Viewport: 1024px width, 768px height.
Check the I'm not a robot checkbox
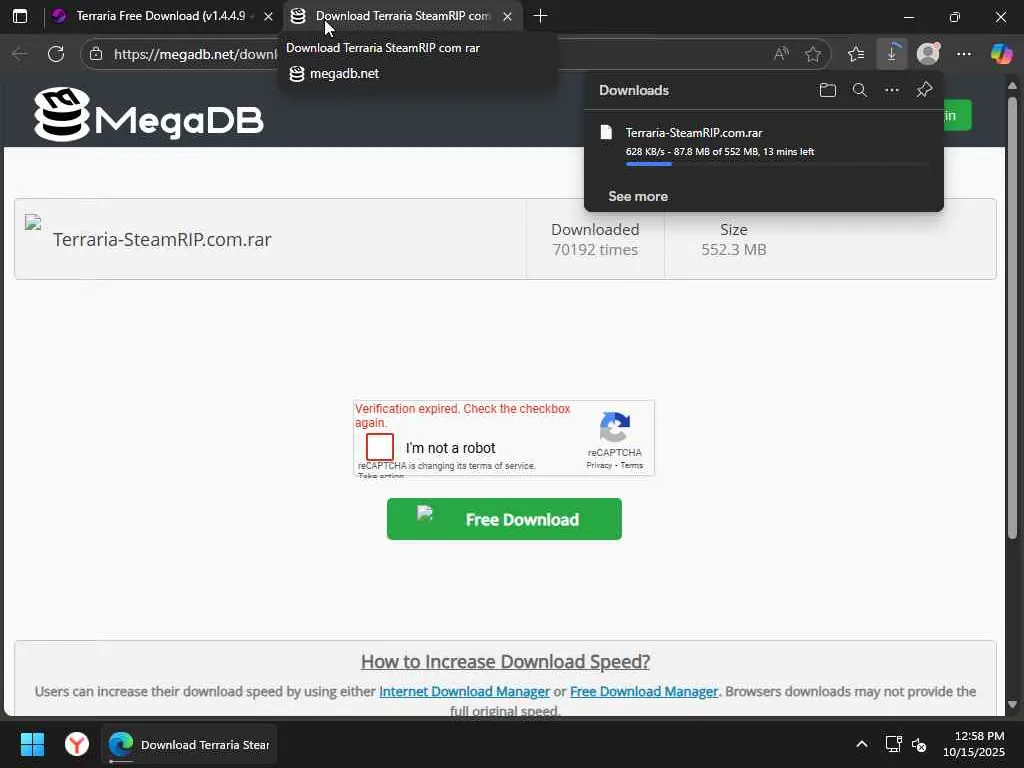pos(380,447)
